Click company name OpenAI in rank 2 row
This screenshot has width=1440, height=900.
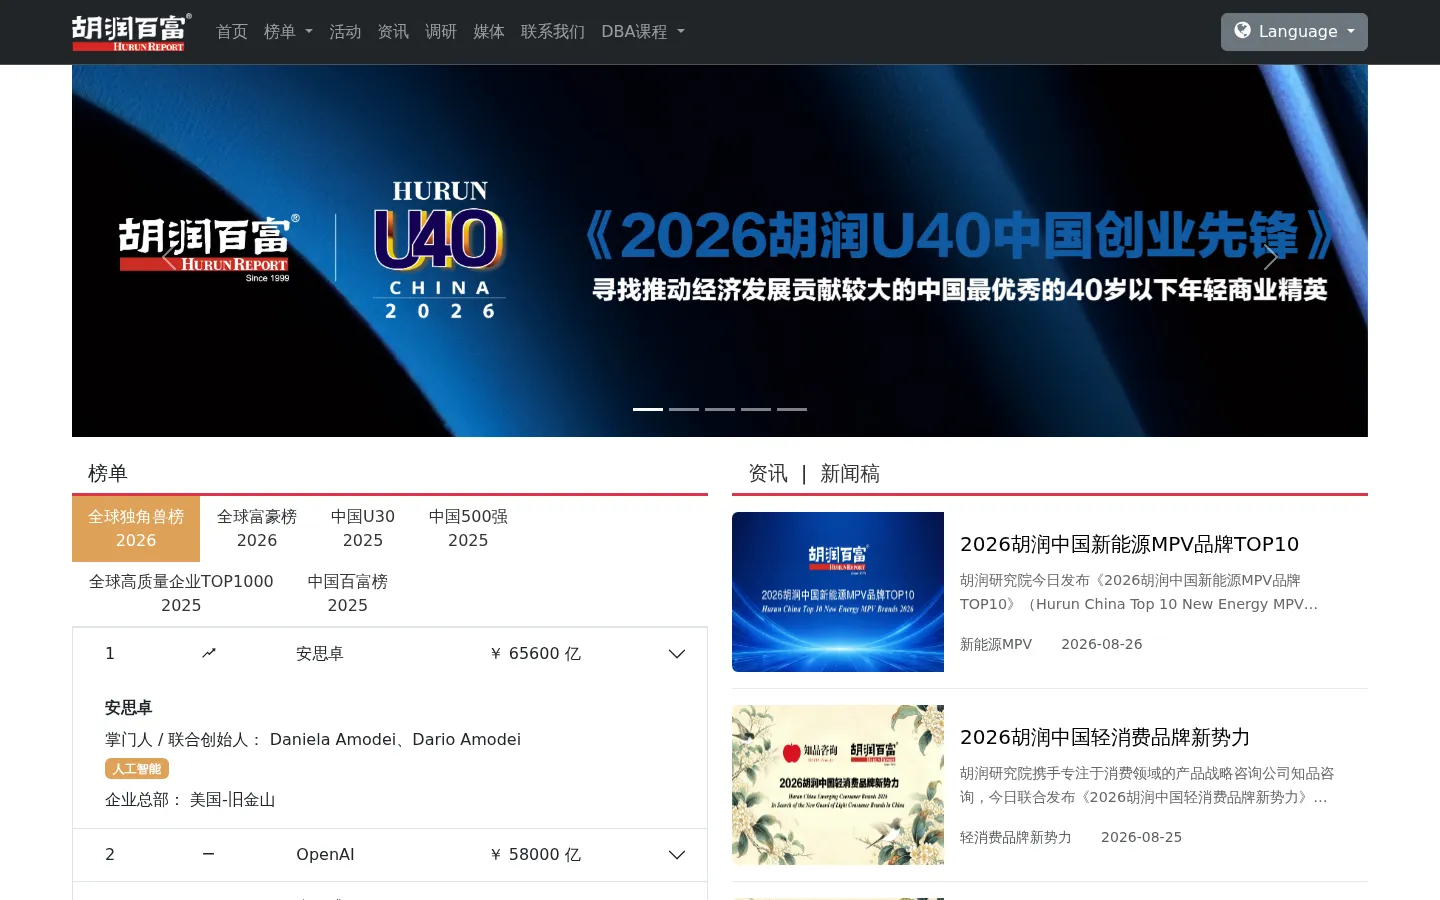(325, 855)
